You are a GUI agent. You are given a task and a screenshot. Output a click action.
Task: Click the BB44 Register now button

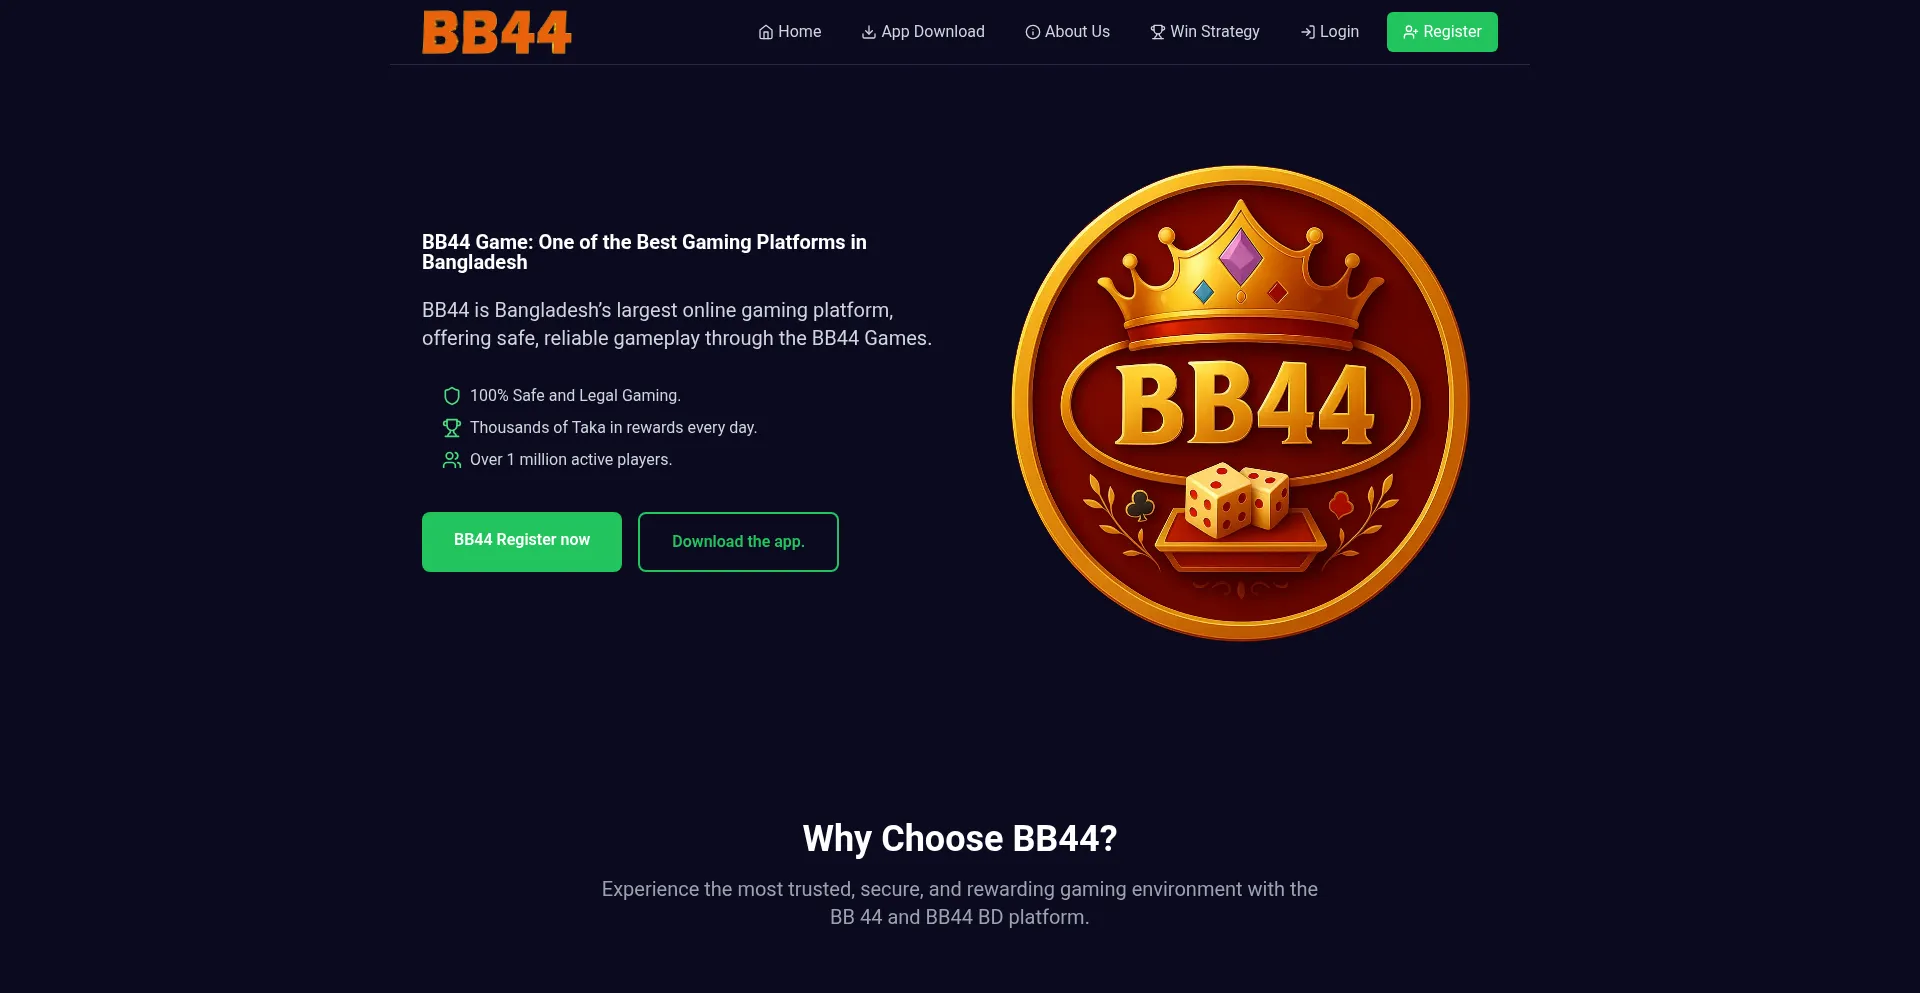click(522, 542)
